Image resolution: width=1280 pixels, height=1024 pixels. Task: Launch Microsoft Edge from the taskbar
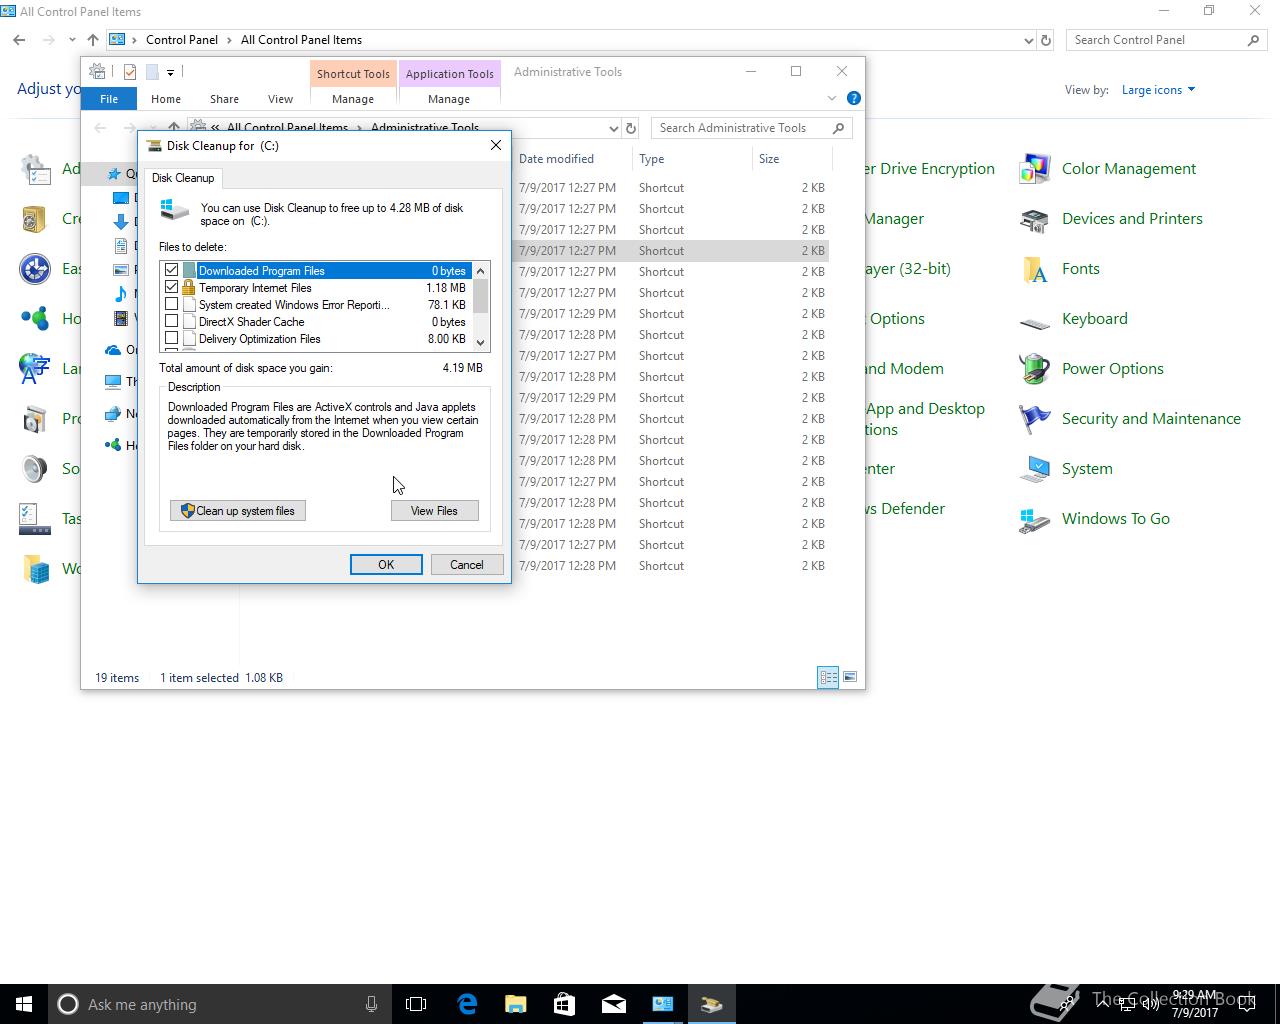click(x=467, y=1004)
